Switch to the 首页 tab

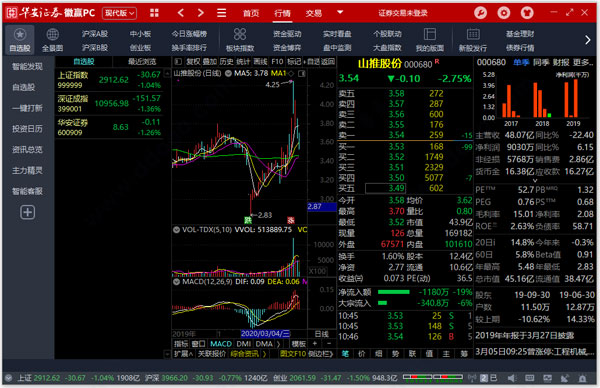pyautogui.click(x=251, y=13)
